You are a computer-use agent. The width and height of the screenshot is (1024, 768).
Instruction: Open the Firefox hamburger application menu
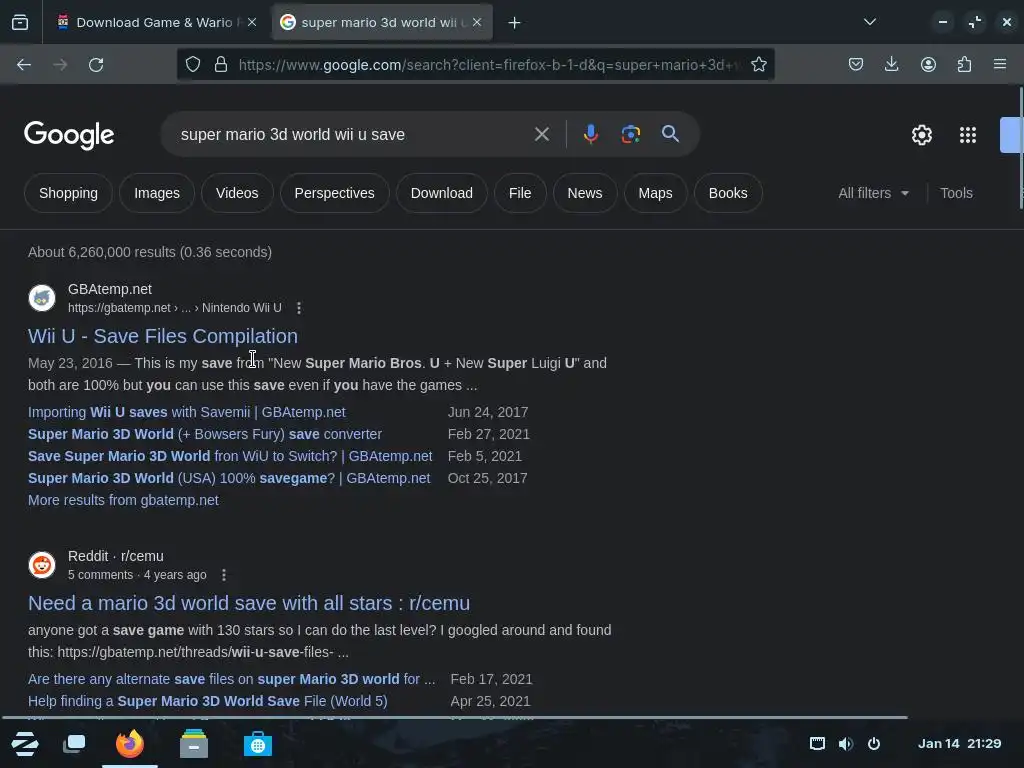click(1000, 64)
